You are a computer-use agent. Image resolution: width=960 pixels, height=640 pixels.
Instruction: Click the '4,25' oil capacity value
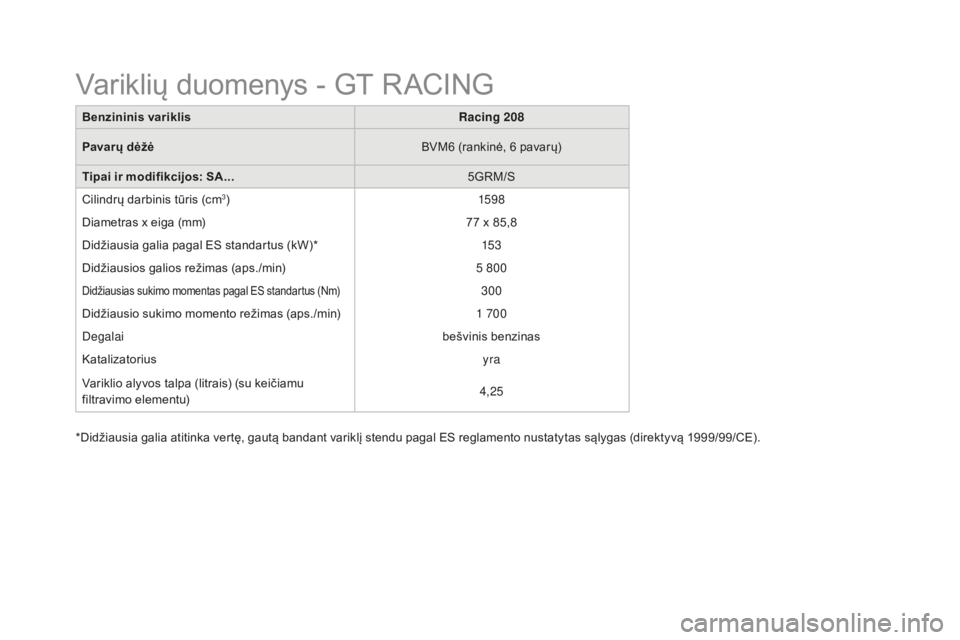tap(491, 391)
